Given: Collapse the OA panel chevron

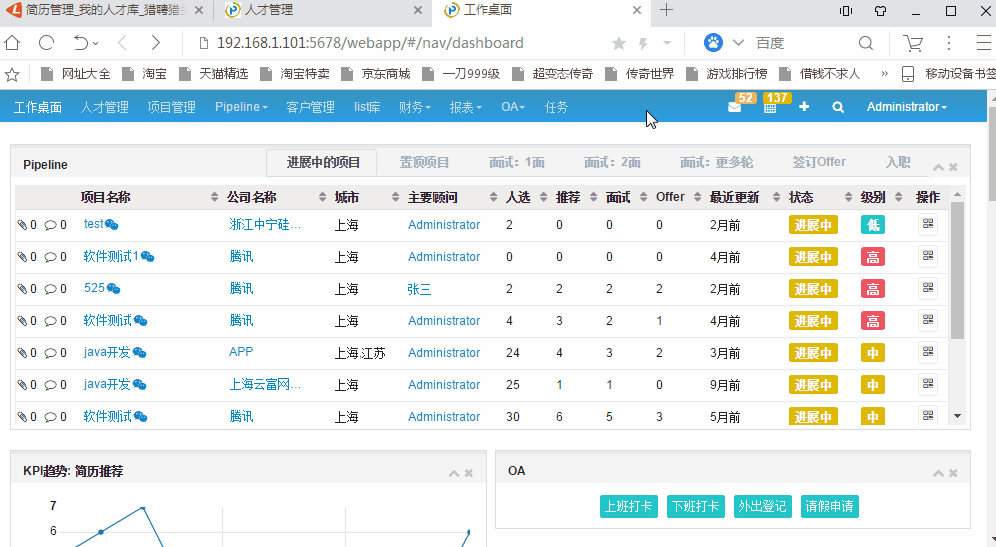Looking at the screenshot, I should tap(938, 473).
